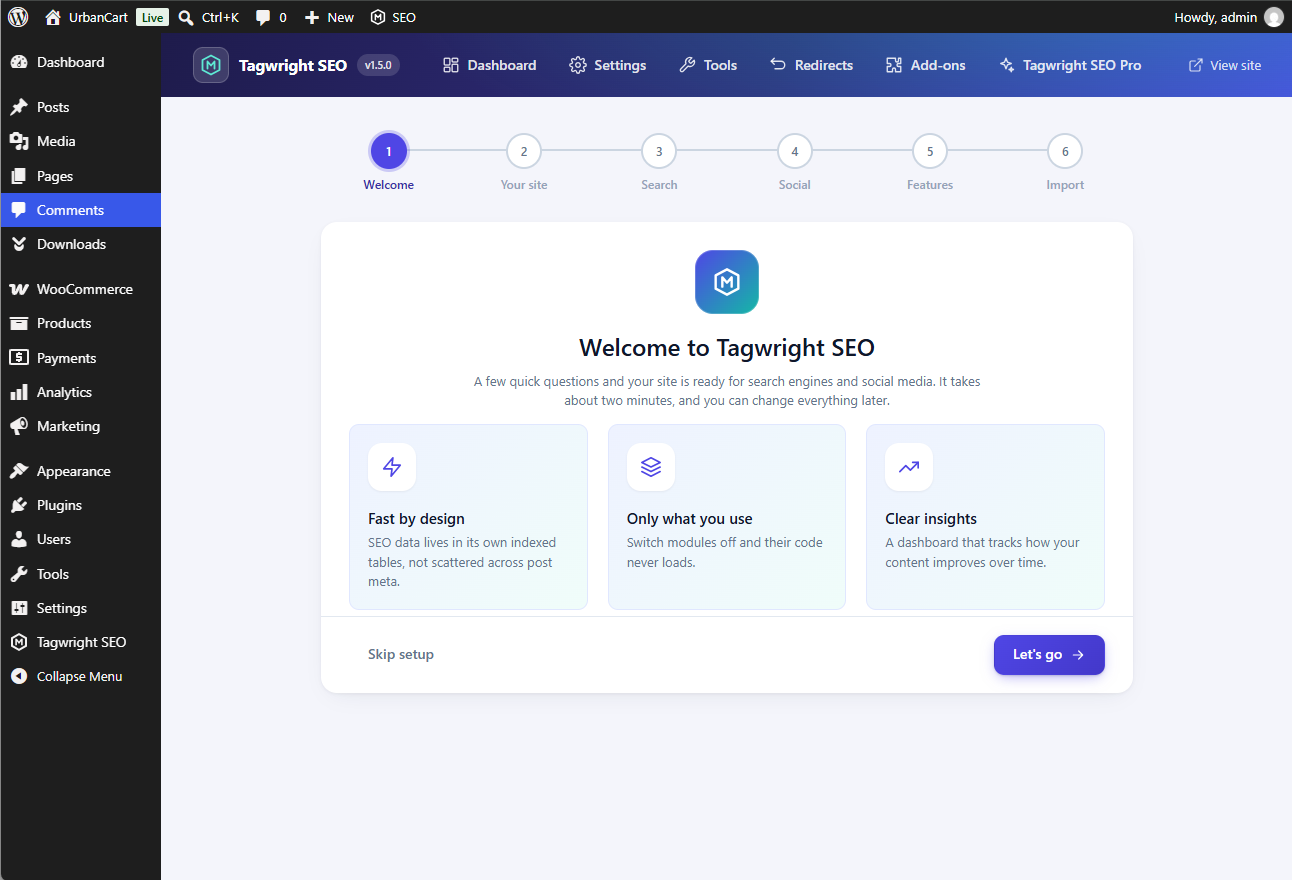Open the Comments sidebar item
The width and height of the screenshot is (1292, 880).
tap(80, 210)
